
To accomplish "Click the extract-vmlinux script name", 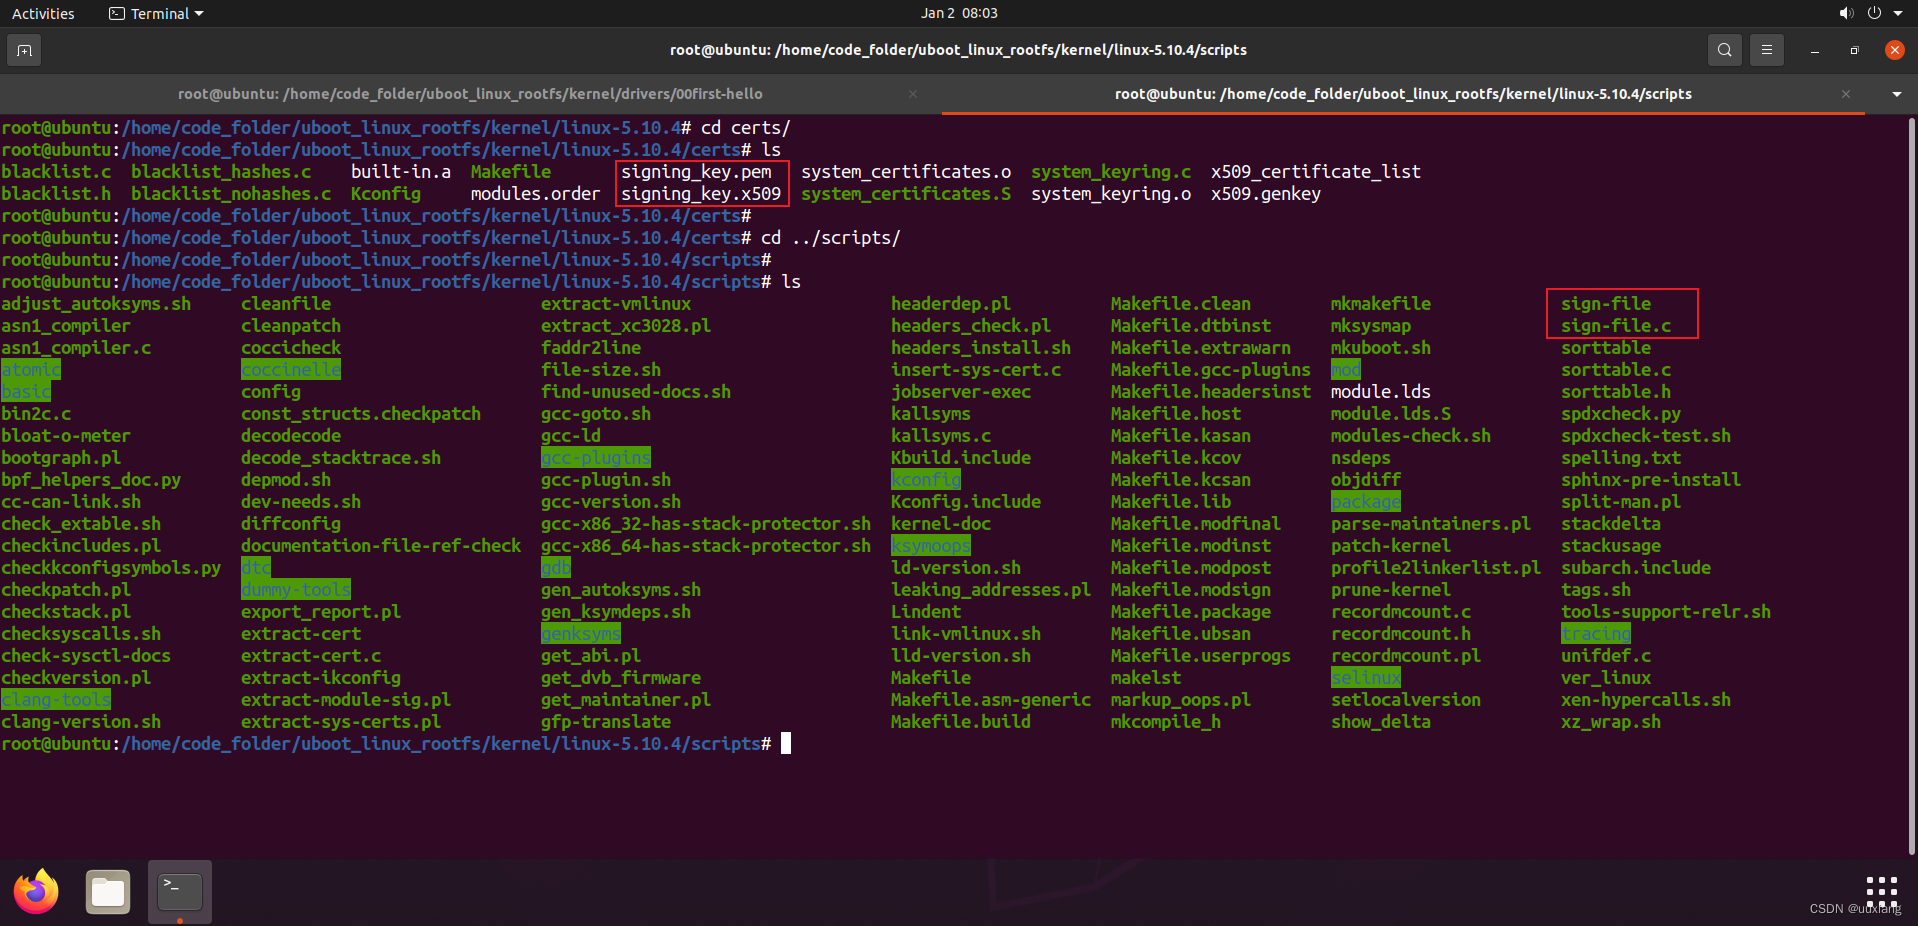I will [x=616, y=304].
